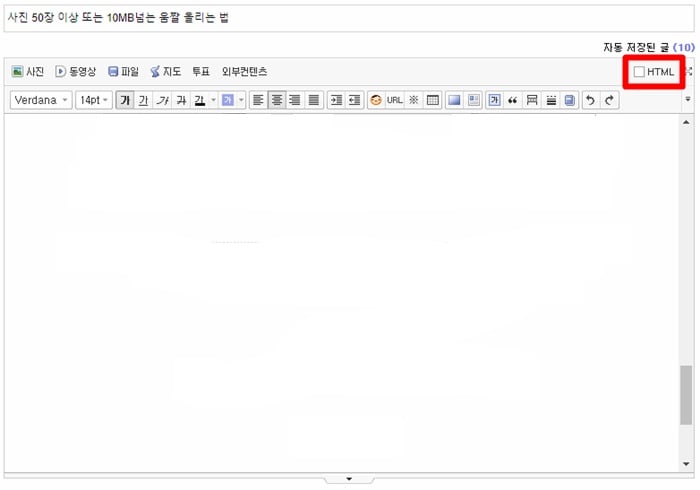700x490 pixels.
Task: Insert a URL link
Action: [395, 100]
